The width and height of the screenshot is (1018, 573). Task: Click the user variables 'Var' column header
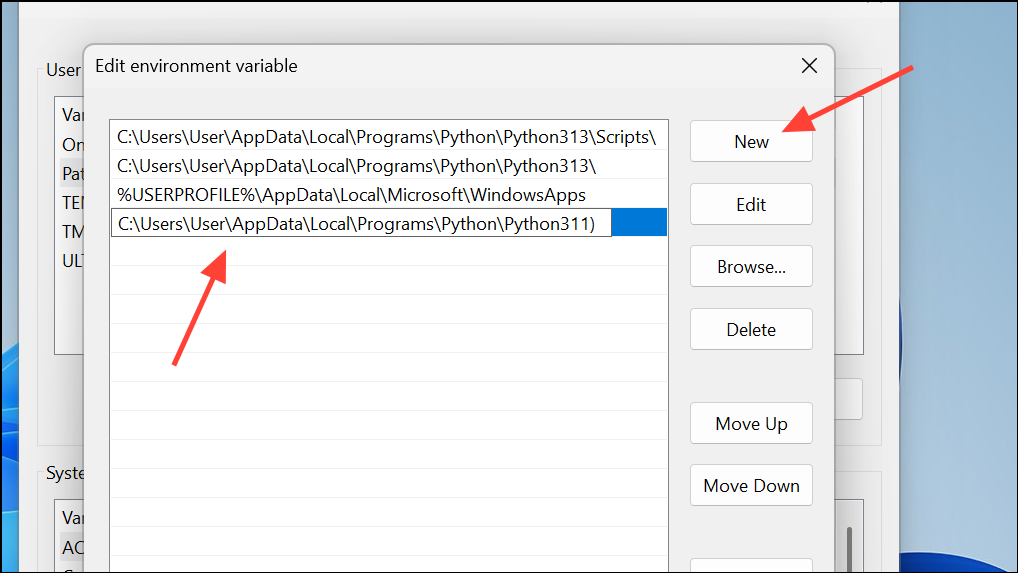point(72,115)
